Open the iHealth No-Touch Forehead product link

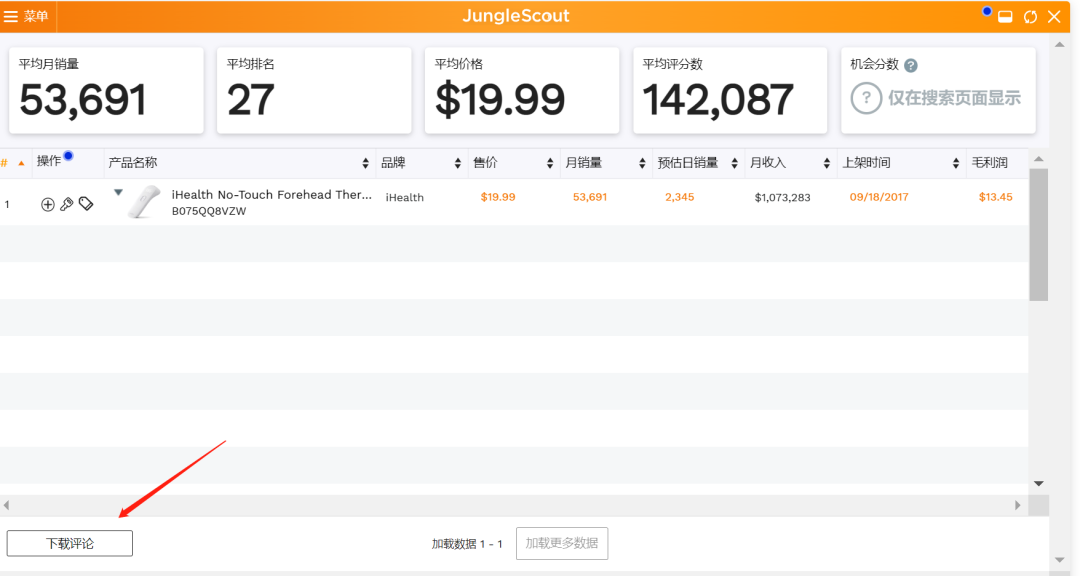tap(271, 195)
